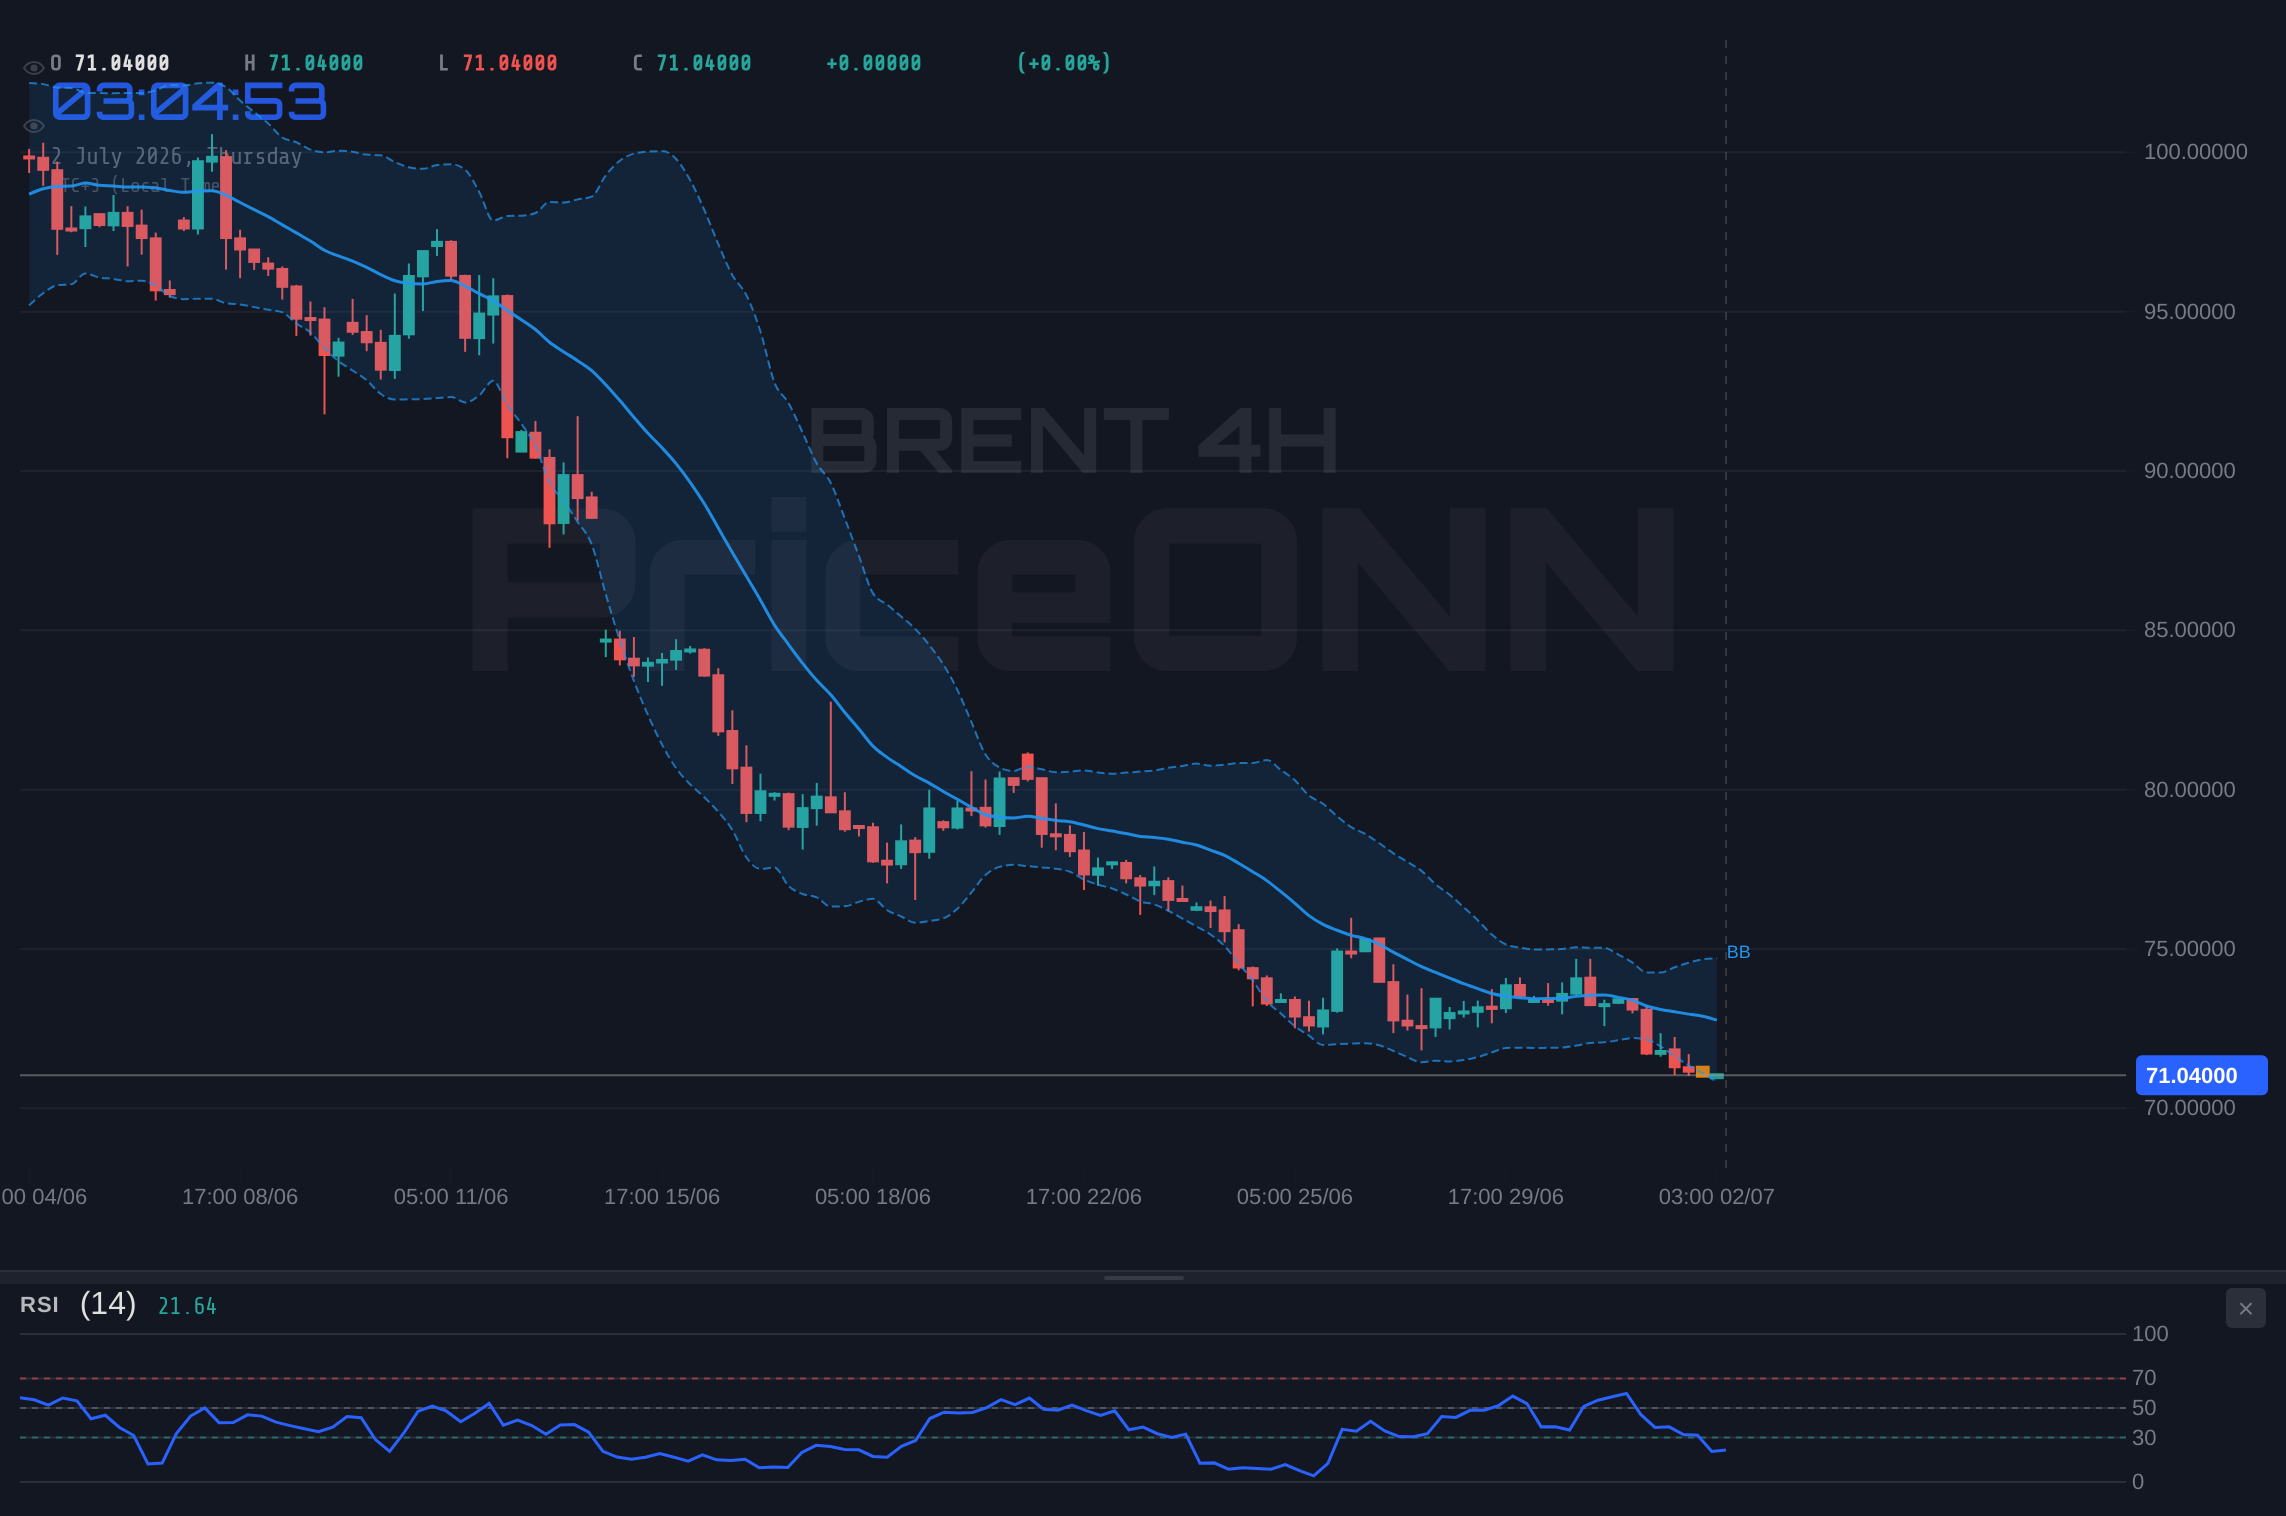Viewport: 2286px width, 1516px height.
Task: Click the 17:00 15/06 time axis label
Action: (662, 1197)
